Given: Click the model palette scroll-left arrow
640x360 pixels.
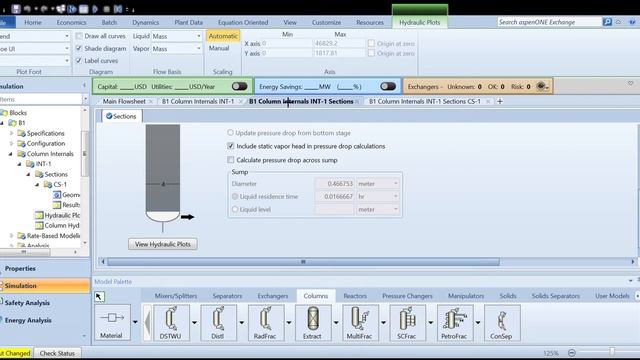Looking at the screenshot, I should 147,322.
